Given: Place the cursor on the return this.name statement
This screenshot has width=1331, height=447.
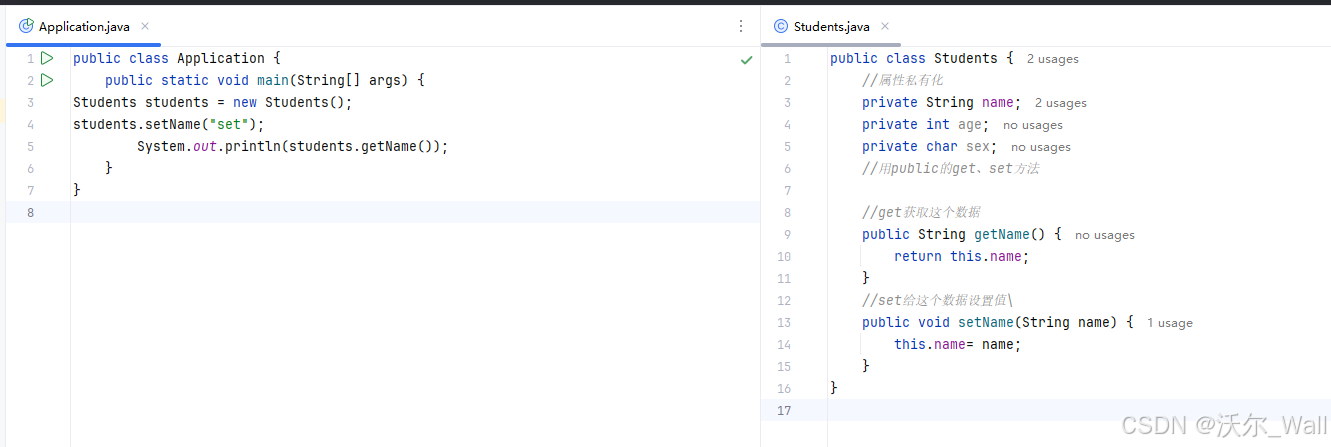Looking at the screenshot, I should coord(961,256).
